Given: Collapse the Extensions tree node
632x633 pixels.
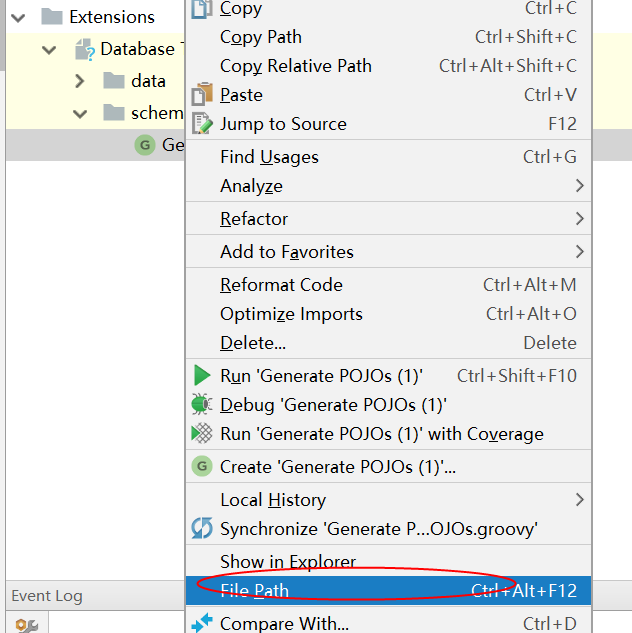Looking at the screenshot, I should pyautogui.click(x=18, y=17).
